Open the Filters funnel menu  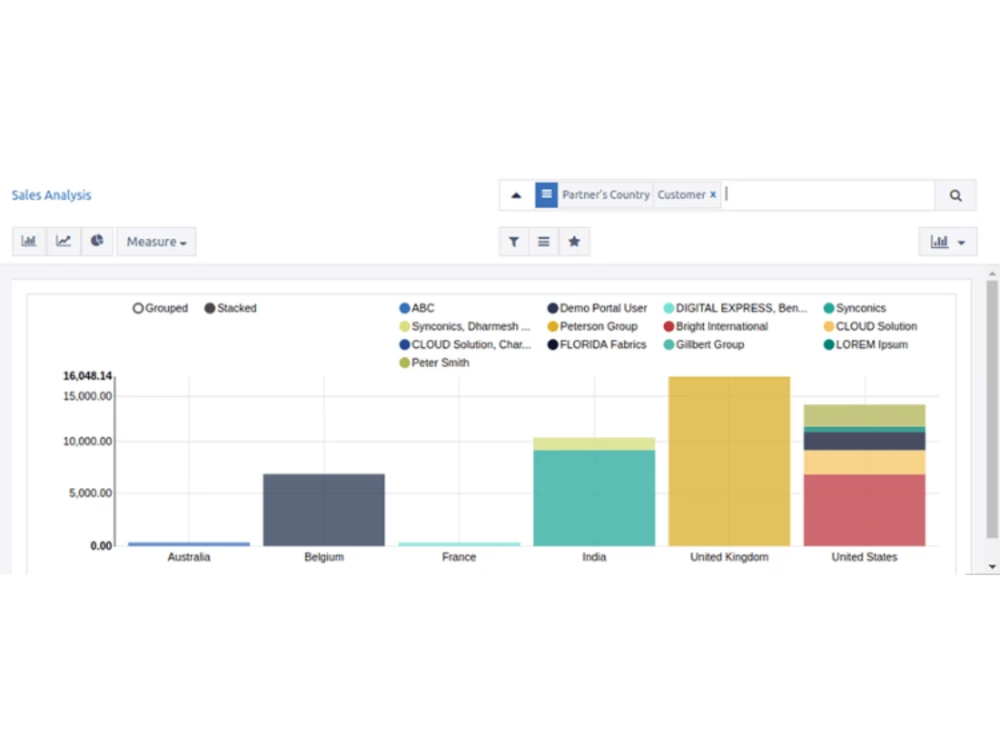(514, 242)
